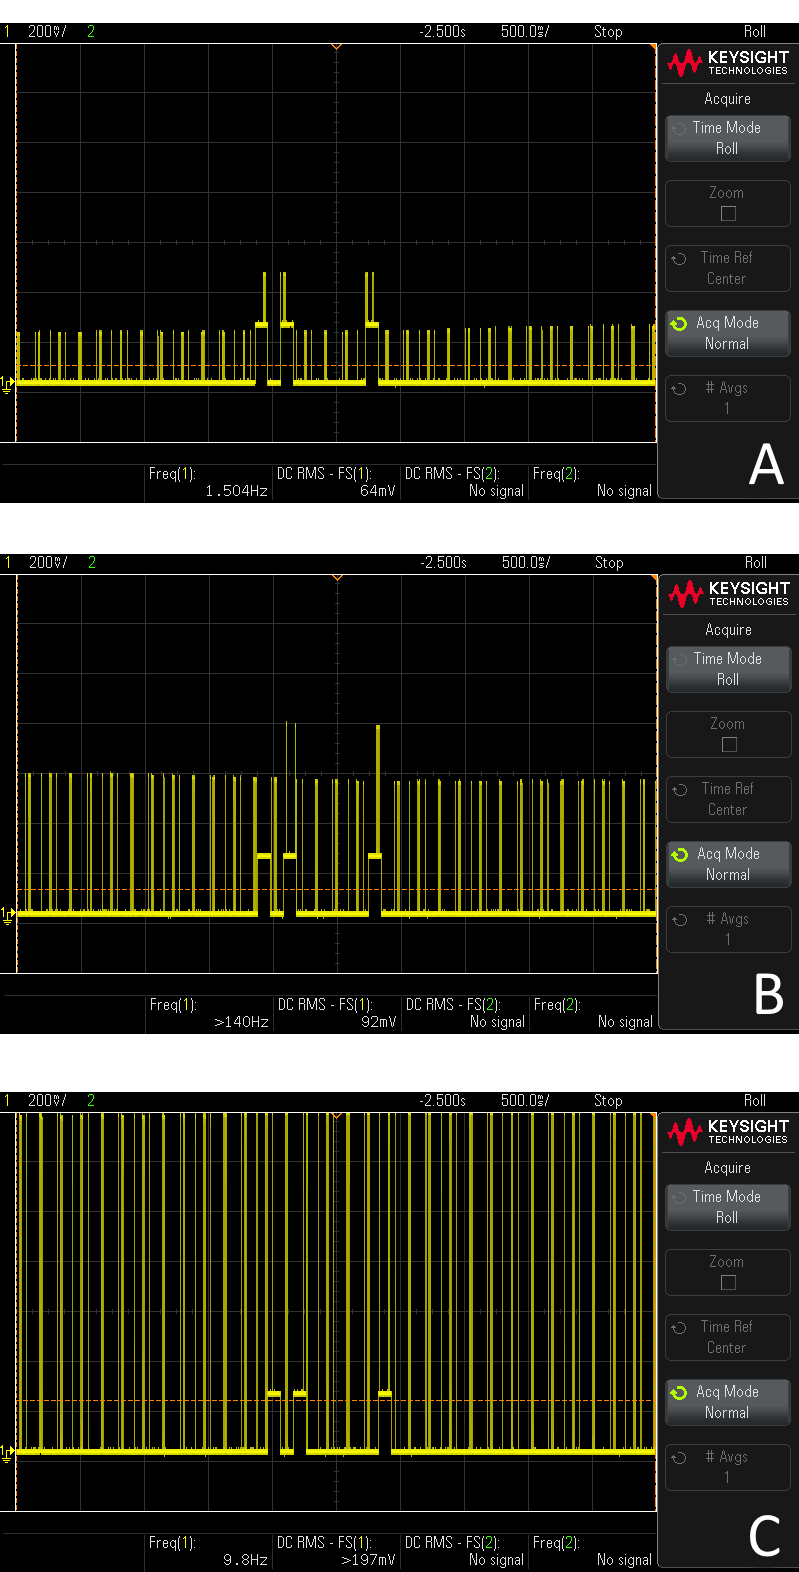
Task: Click green Acq Mode knob icon in panel A
Action: 679,324
